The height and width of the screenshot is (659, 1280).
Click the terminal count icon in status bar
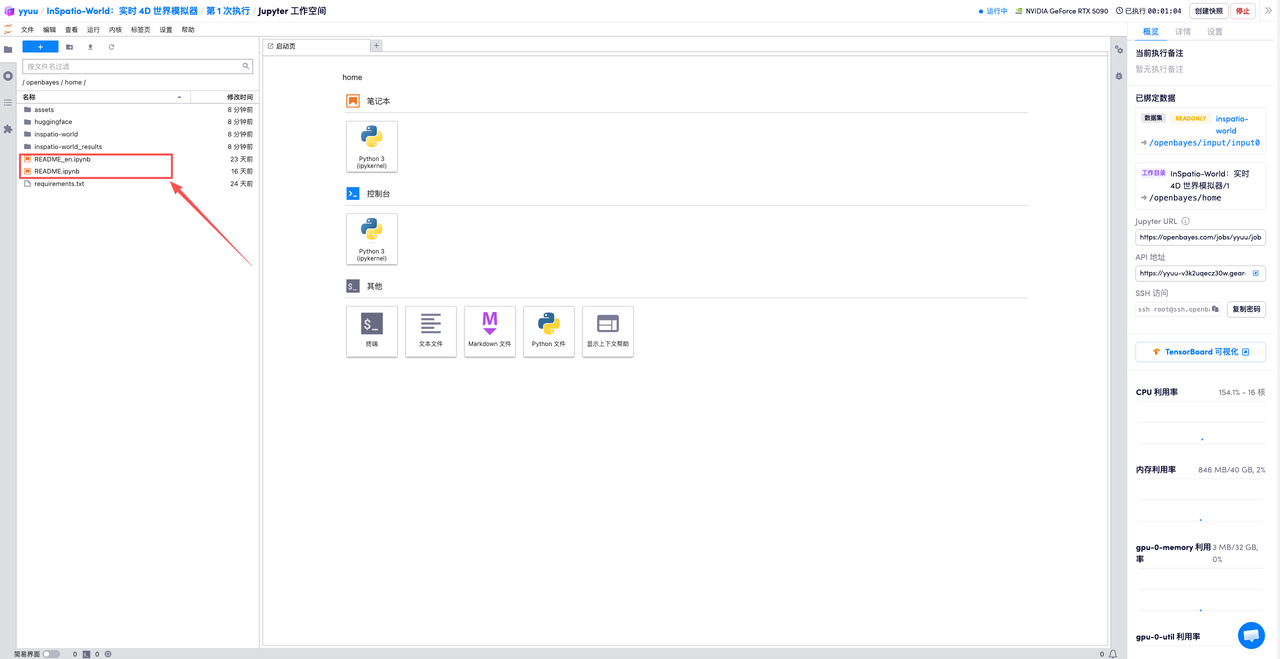tap(86, 654)
